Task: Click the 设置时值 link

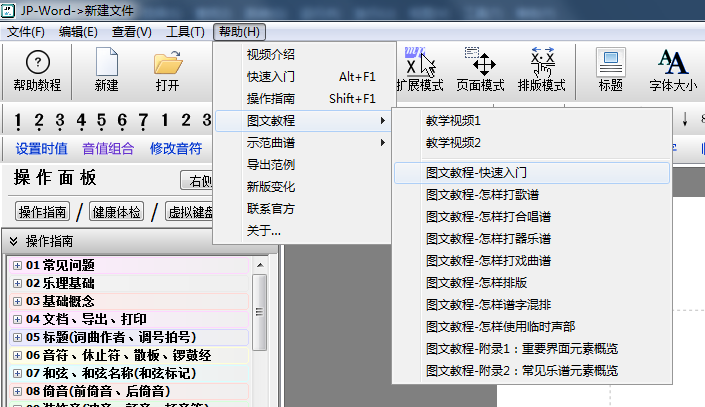Action: pyautogui.click(x=42, y=149)
